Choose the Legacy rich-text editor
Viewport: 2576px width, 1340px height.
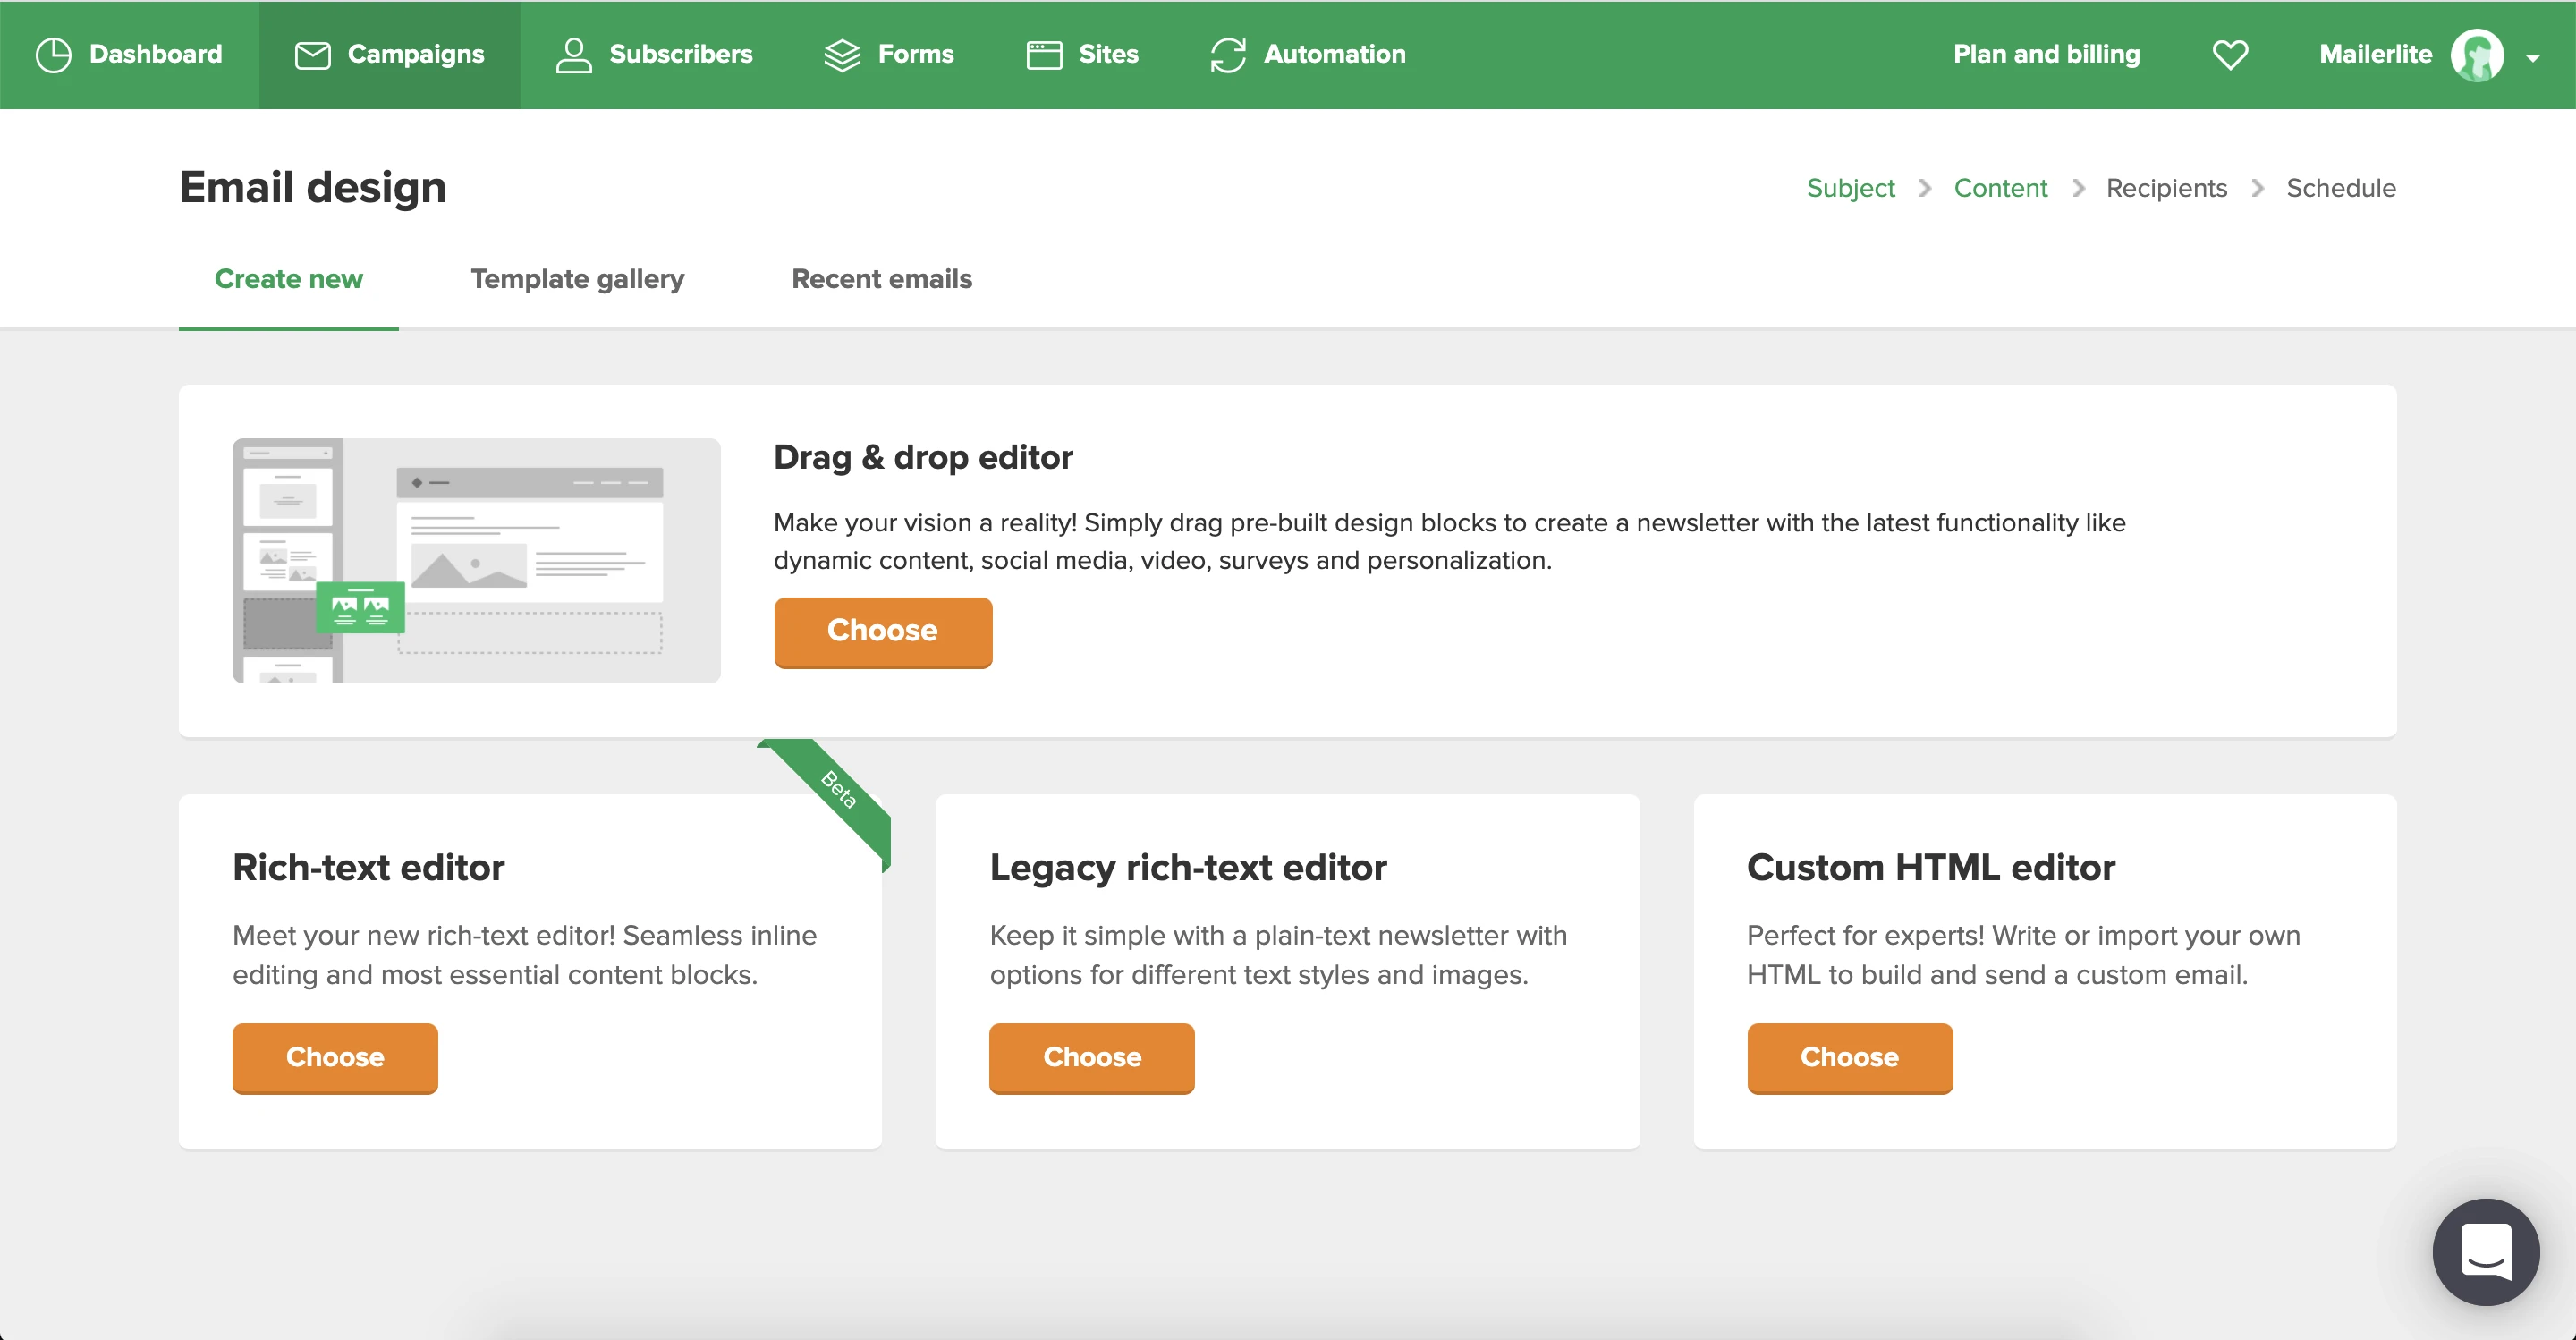click(x=1091, y=1057)
